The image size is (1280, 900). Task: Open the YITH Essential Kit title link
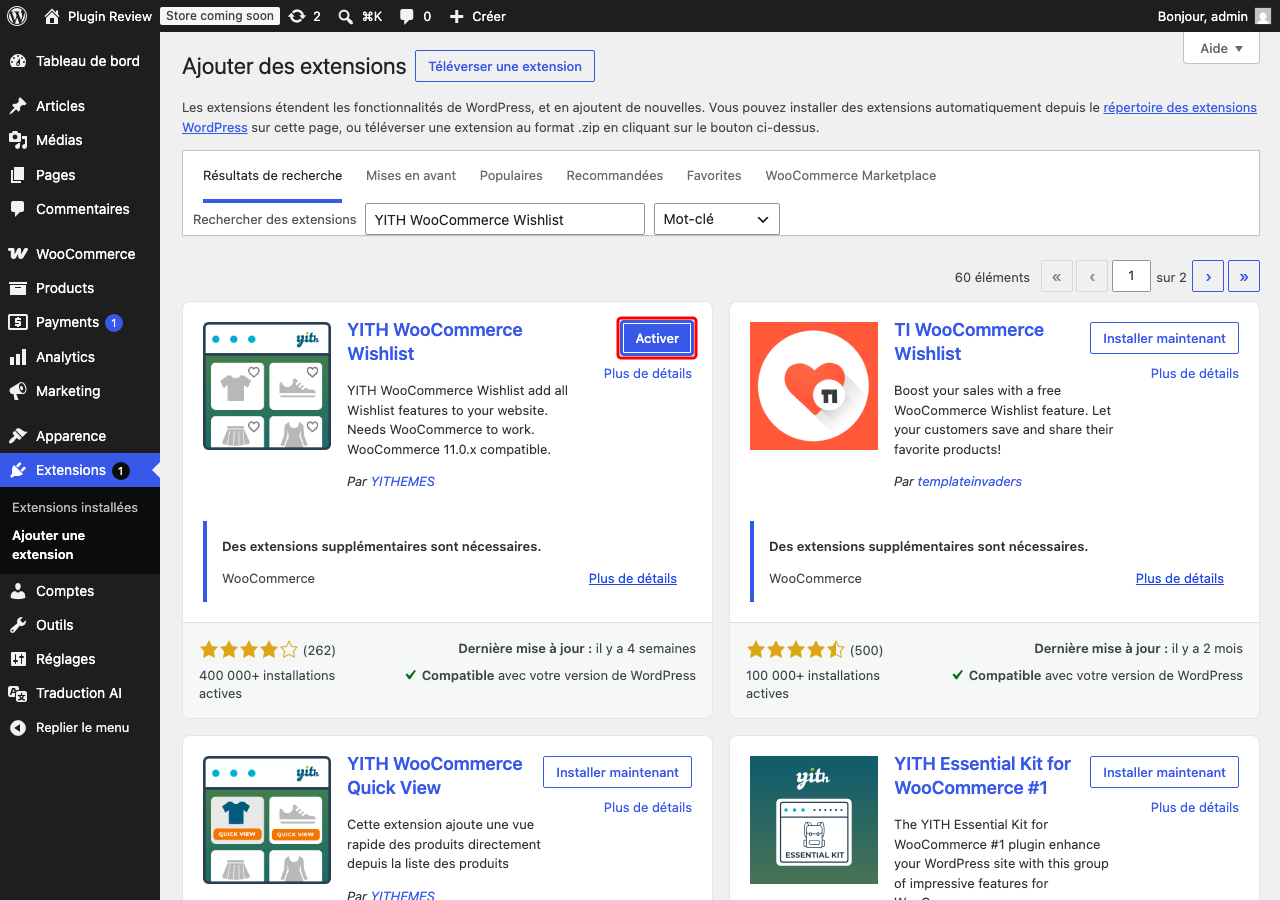pos(982,776)
